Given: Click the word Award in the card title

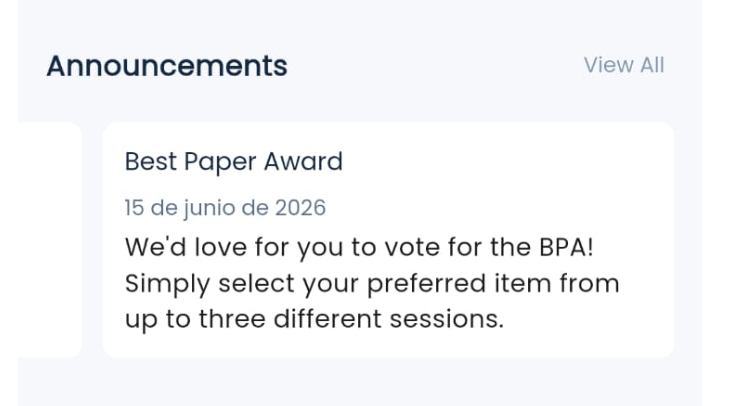Looking at the screenshot, I should click(x=303, y=162).
